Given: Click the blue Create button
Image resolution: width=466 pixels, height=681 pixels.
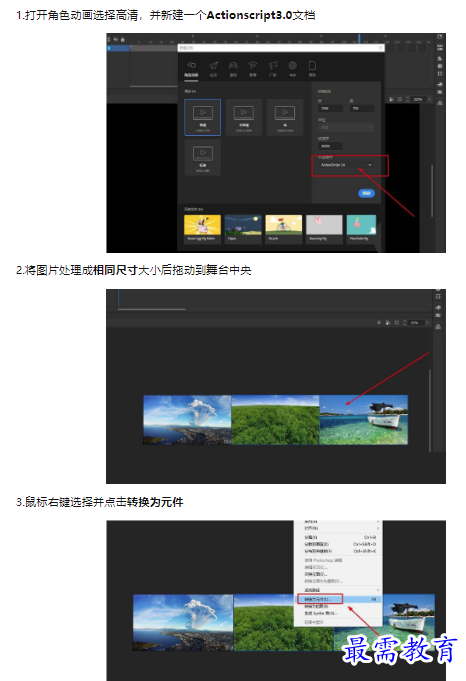Looking at the screenshot, I should pyautogui.click(x=367, y=193).
